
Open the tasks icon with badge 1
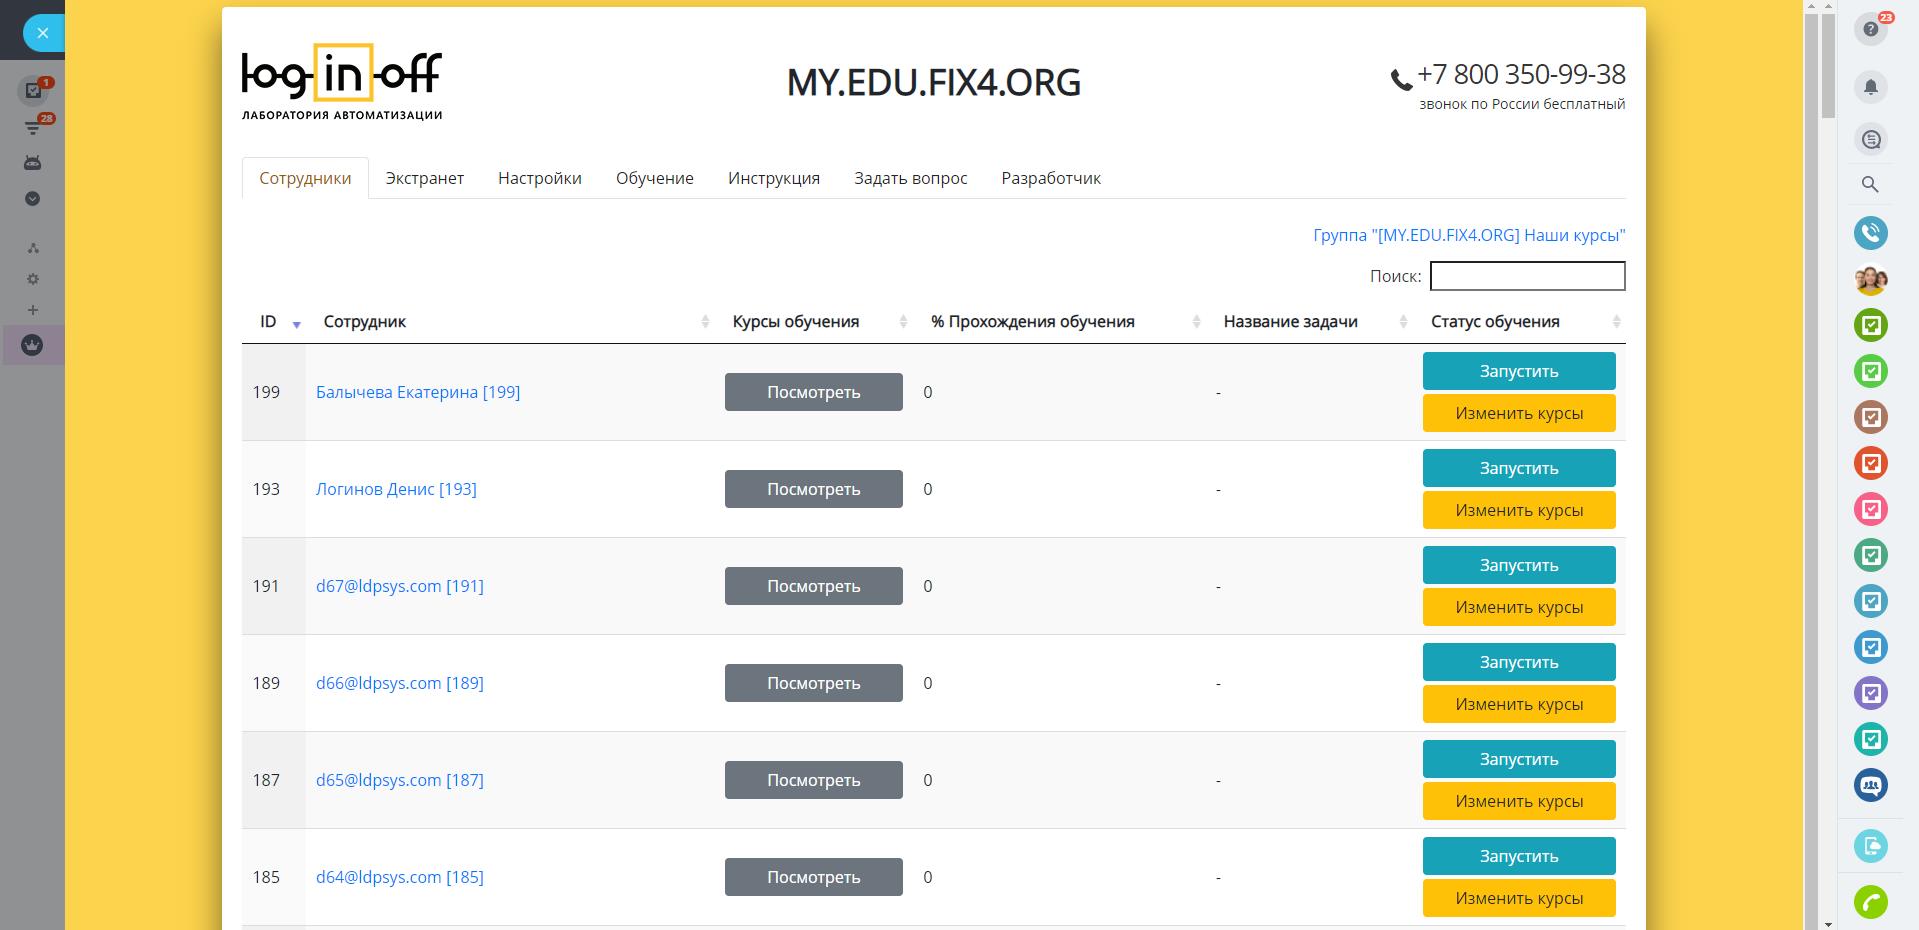33,91
